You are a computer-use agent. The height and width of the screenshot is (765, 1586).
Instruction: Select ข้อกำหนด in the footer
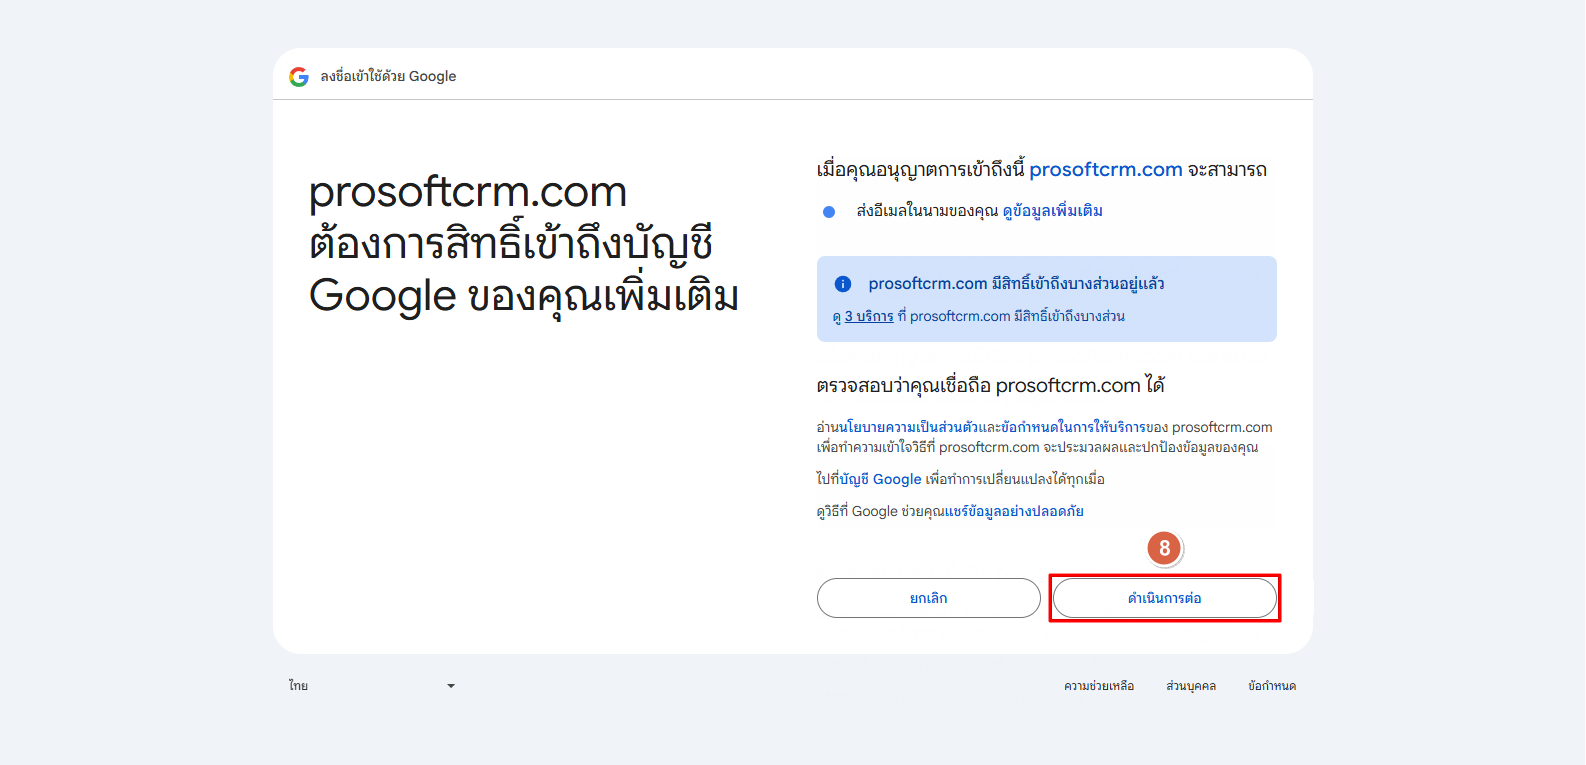point(1271,686)
